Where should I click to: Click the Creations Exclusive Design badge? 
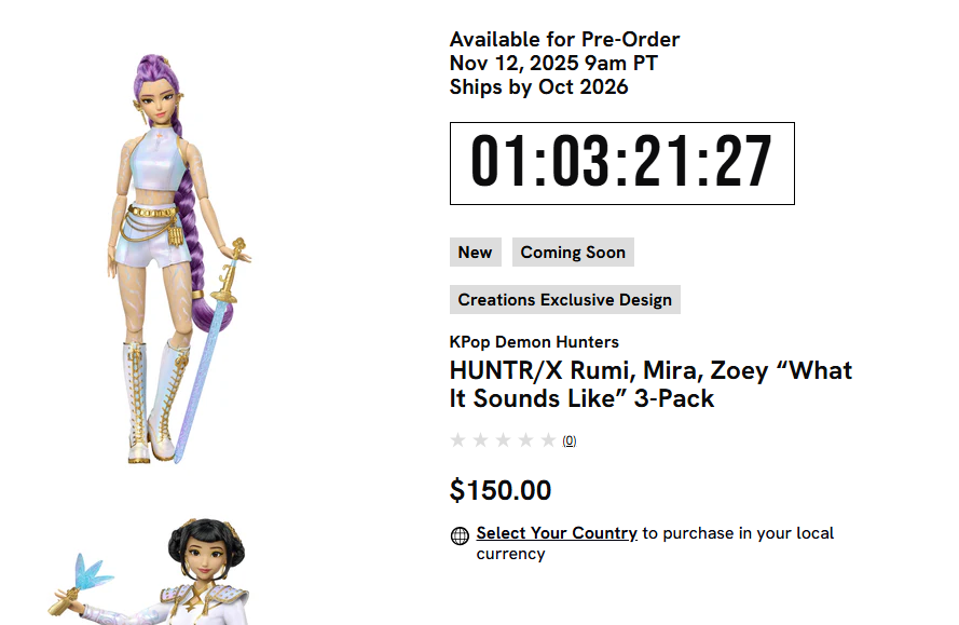tap(566, 299)
